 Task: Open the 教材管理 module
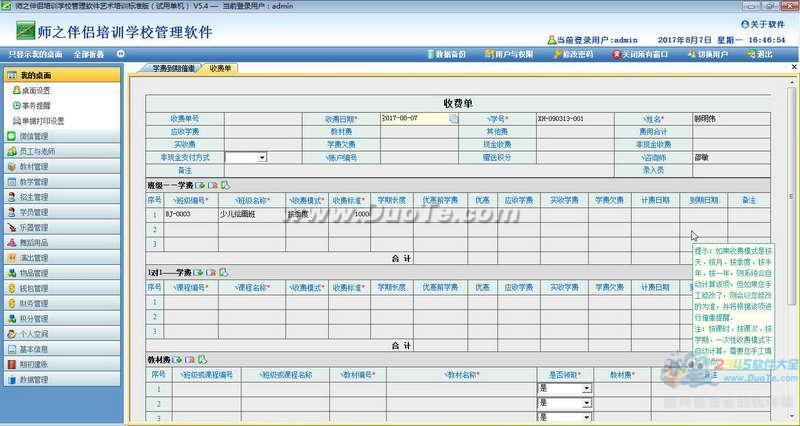(62, 166)
